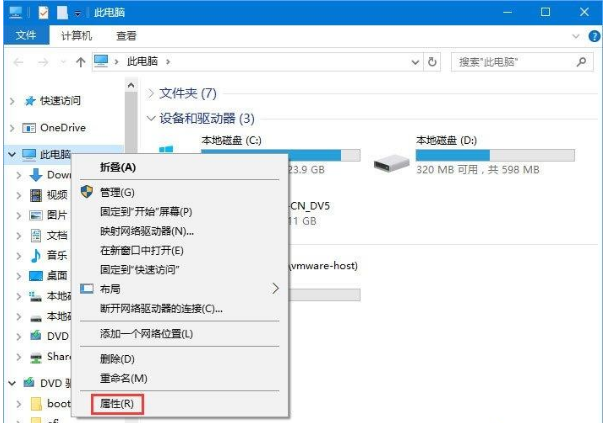Expand the ribbon with the chevron
The width and height of the screenshot is (606, 423).
[x=575, y=36]
